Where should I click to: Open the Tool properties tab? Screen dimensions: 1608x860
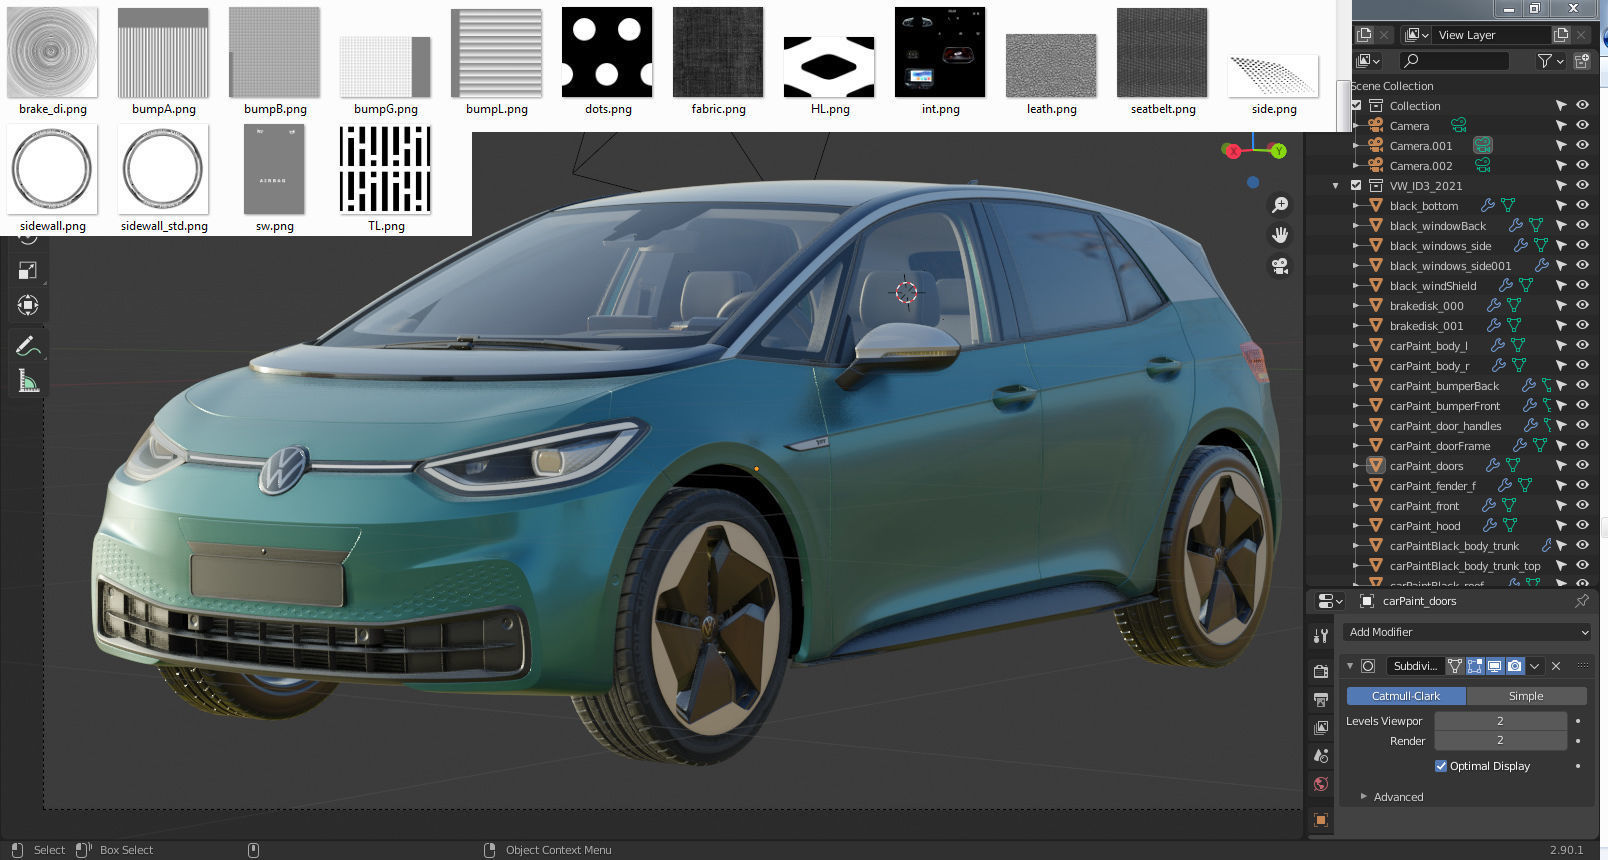click(1321, 636)
